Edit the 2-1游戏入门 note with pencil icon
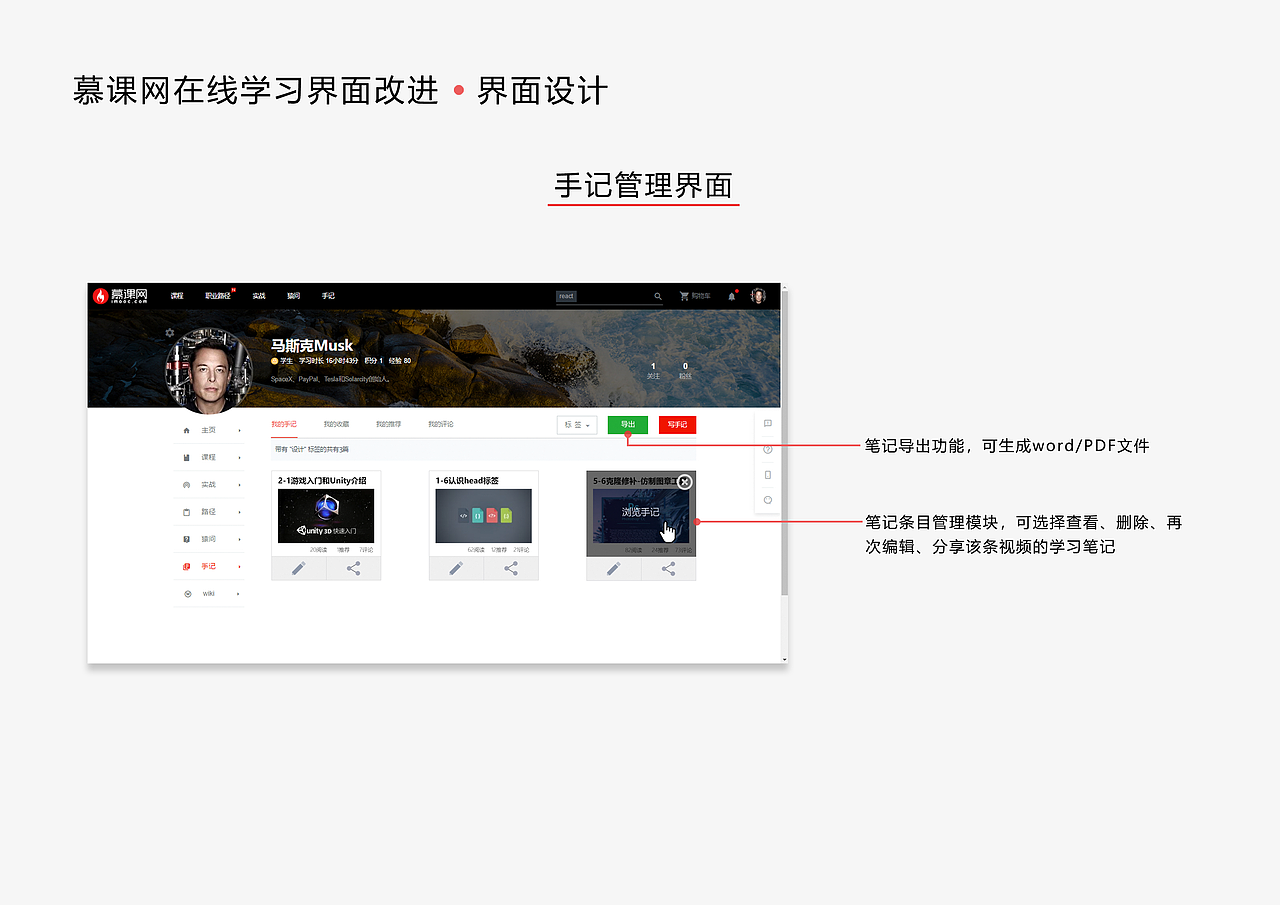This screenshot has width=1280, height=905. (298, 568)
